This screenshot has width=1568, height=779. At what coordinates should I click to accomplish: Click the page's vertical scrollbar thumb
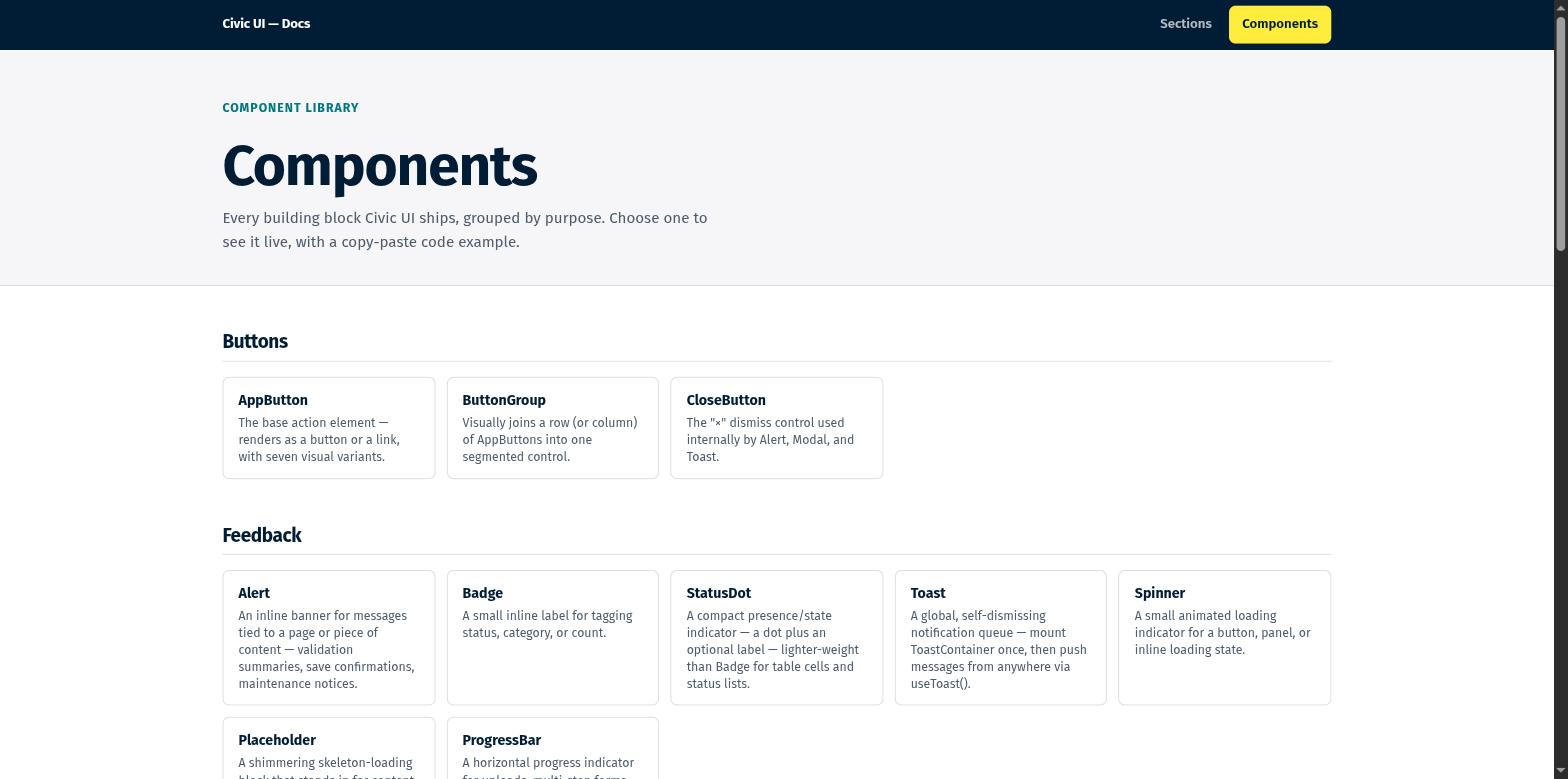pyautogui.click(x=1560, y=132)
